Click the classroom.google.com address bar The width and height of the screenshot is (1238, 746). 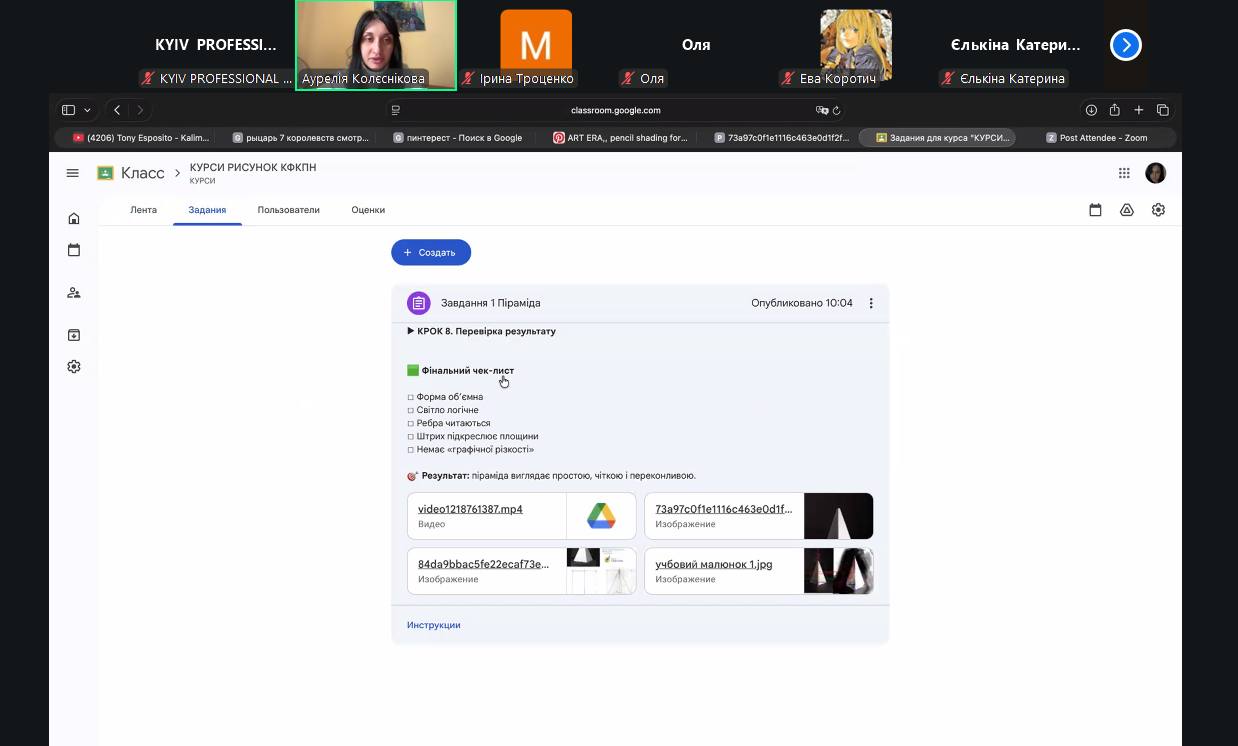coord(615,110)
